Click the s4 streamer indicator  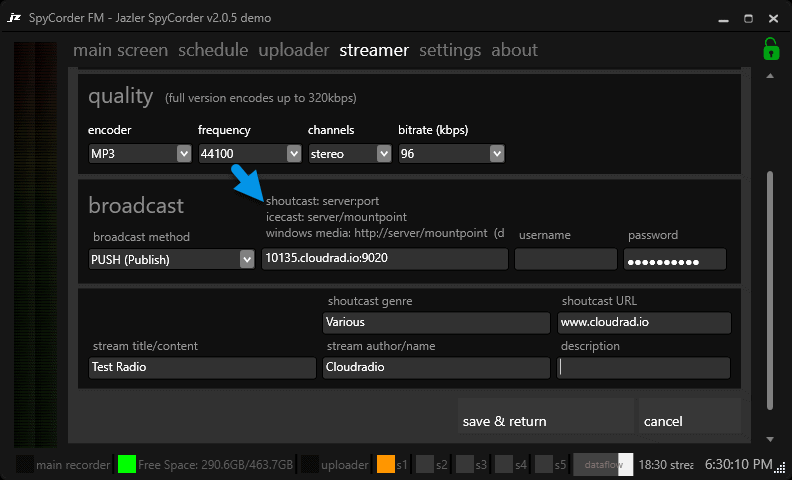[x=505, y=464]
